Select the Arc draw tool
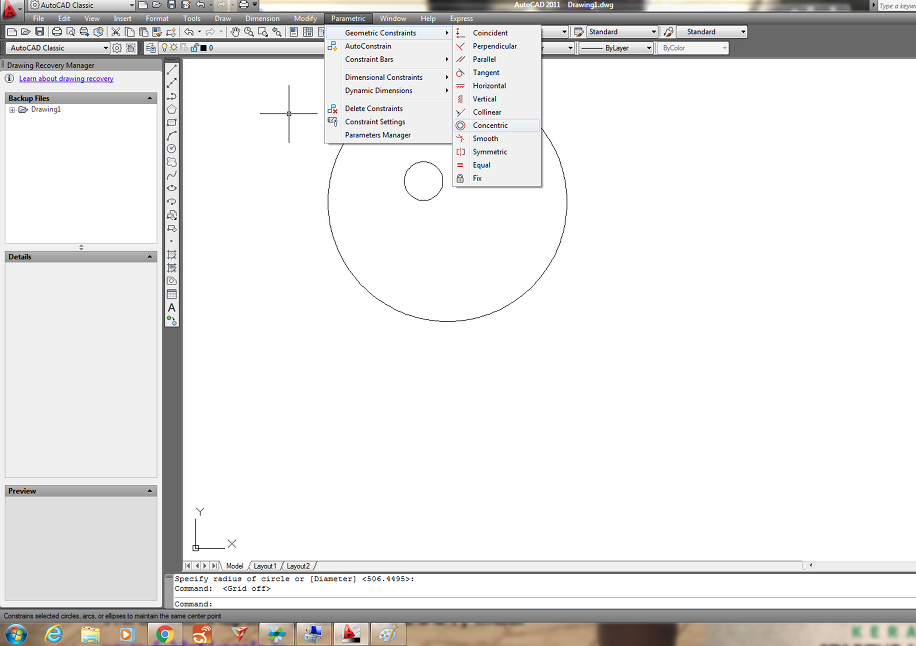This screenshot has height=646, width=916. pyautogui.click(x=172, y=136)
